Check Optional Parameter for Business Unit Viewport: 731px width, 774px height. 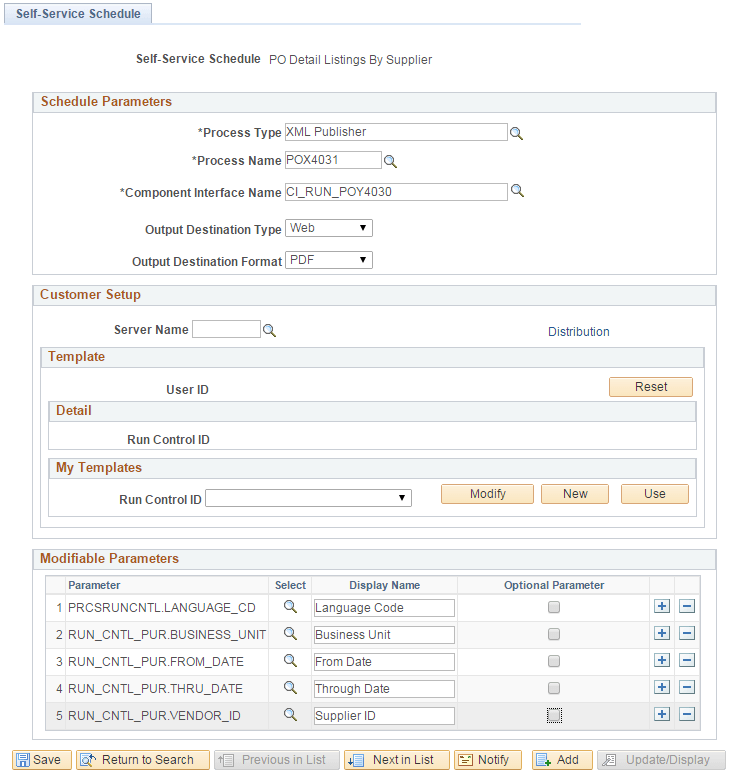[x=554, y=634]
